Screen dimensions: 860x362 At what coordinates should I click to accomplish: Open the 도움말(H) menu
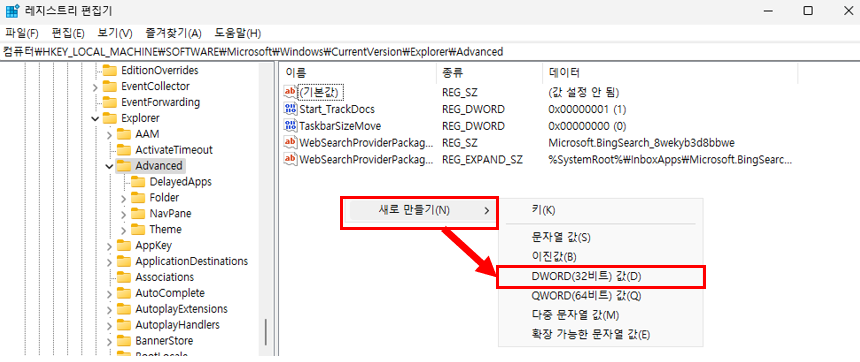(x=237, y=33)
